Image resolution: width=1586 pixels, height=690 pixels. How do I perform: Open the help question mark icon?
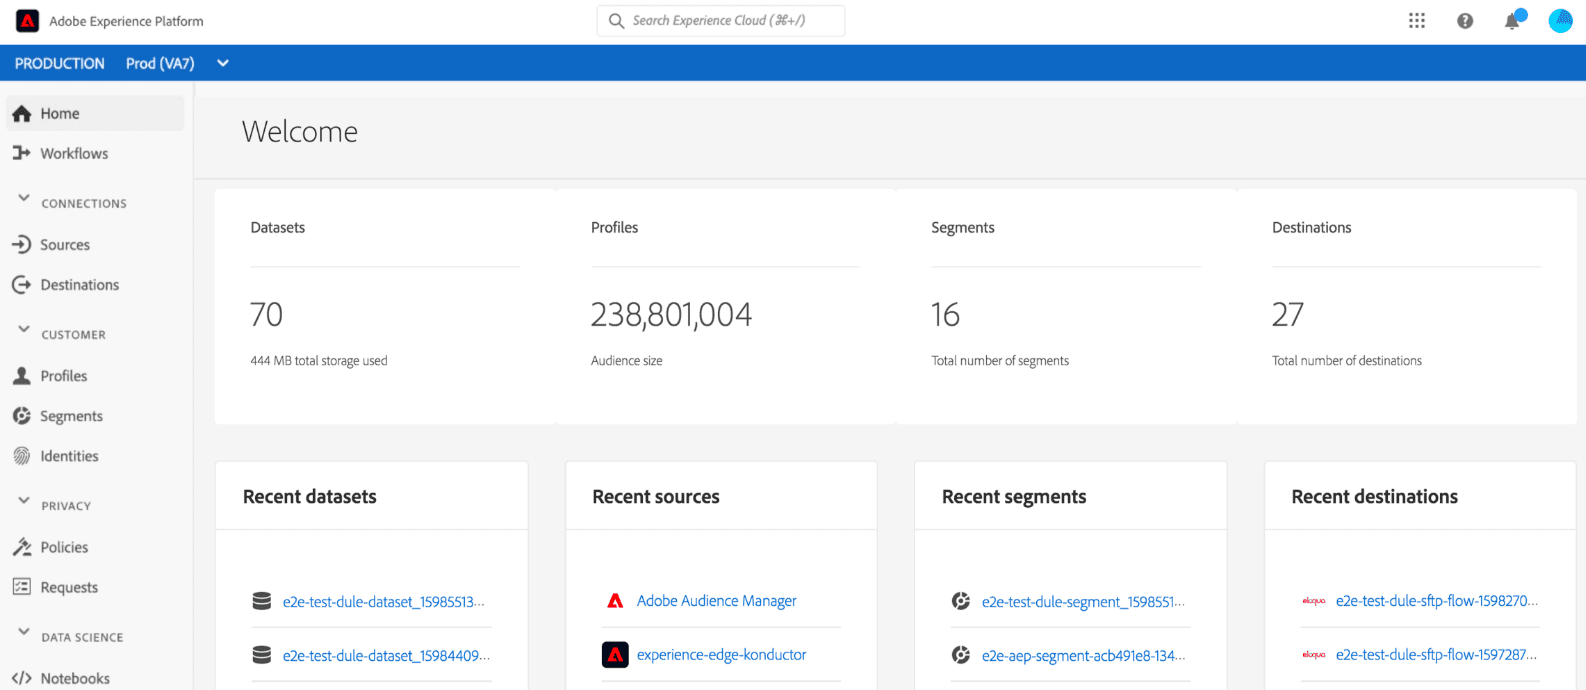(x=1465, y=21)
